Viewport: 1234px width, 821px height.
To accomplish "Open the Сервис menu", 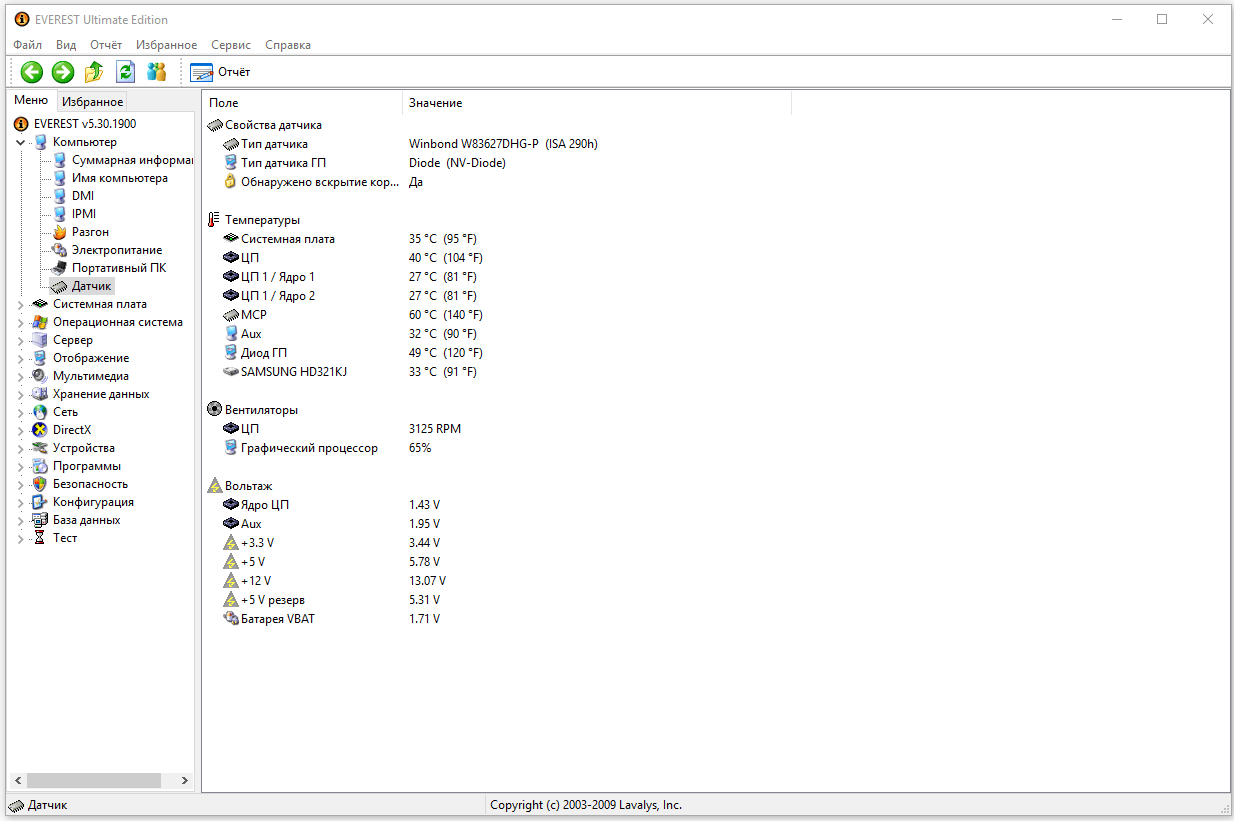I will pyautogui.click(x=232, y=45).
